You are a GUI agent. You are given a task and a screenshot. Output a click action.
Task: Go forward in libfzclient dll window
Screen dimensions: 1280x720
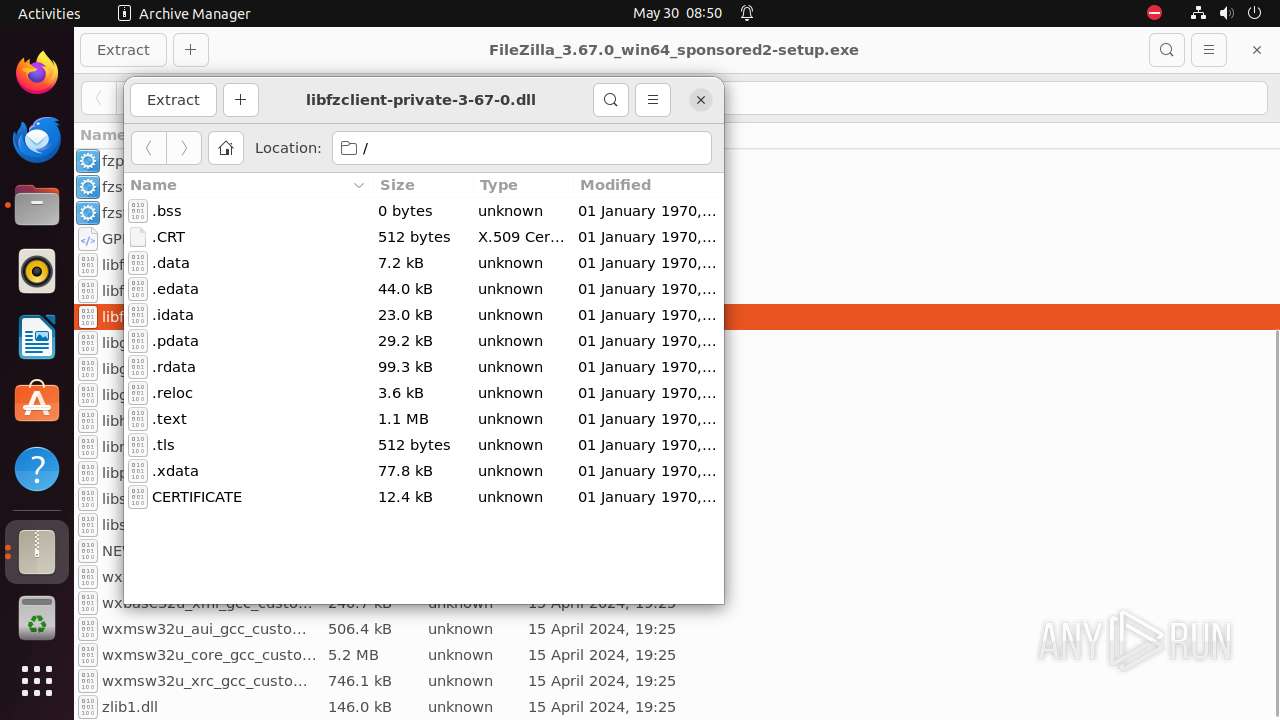click(x=184, y=148)
